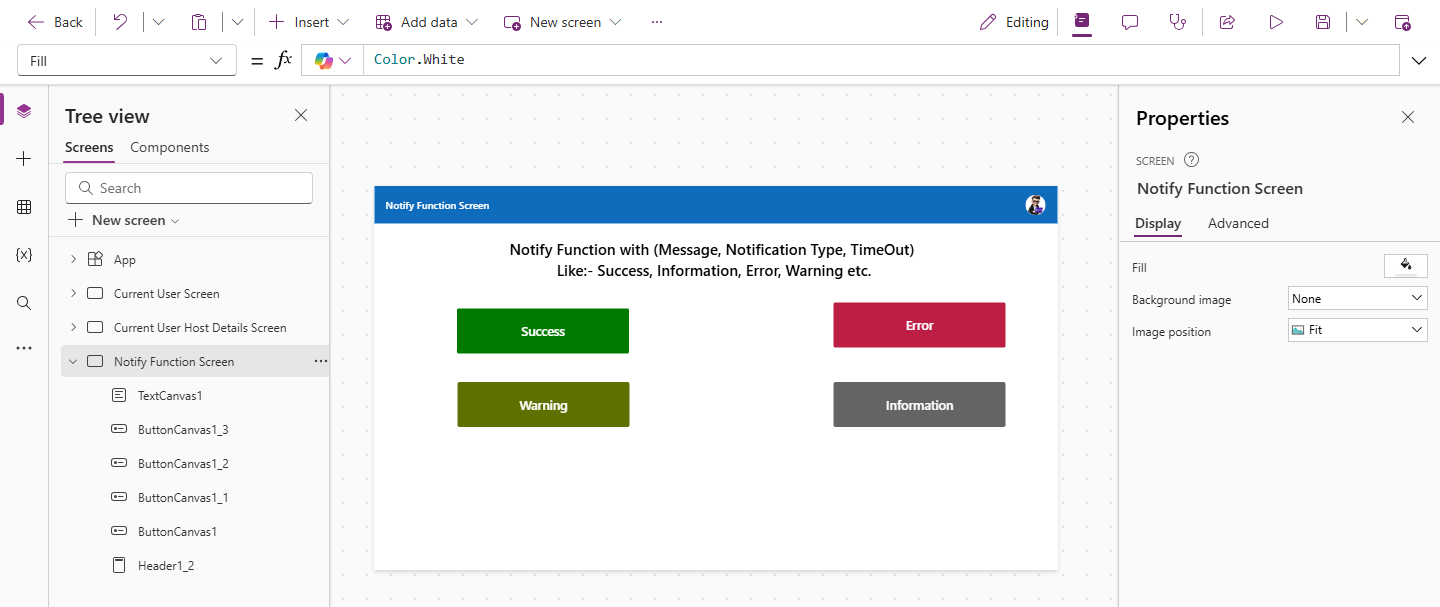Click the blue header title bar

[716, 205]
